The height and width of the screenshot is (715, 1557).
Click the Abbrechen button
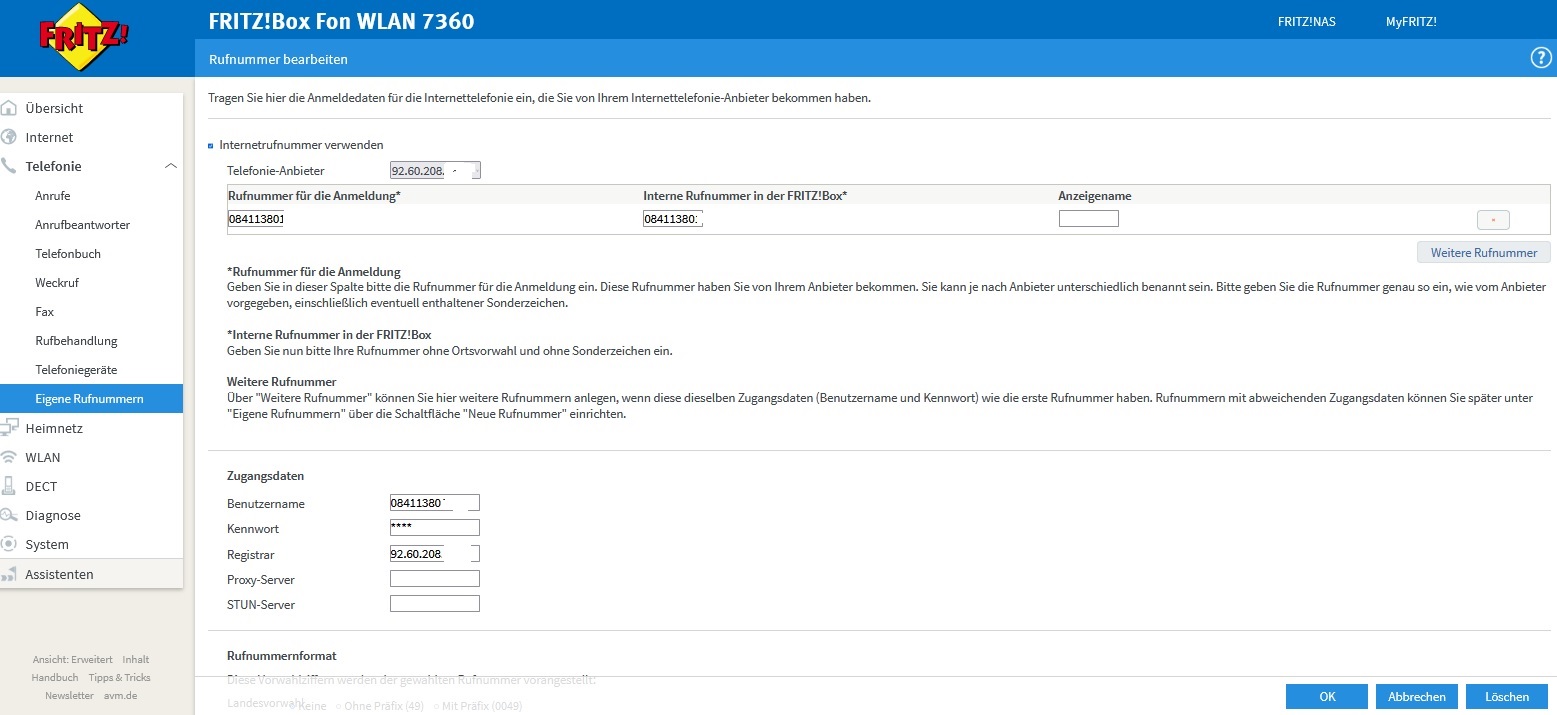(1417, 697)
